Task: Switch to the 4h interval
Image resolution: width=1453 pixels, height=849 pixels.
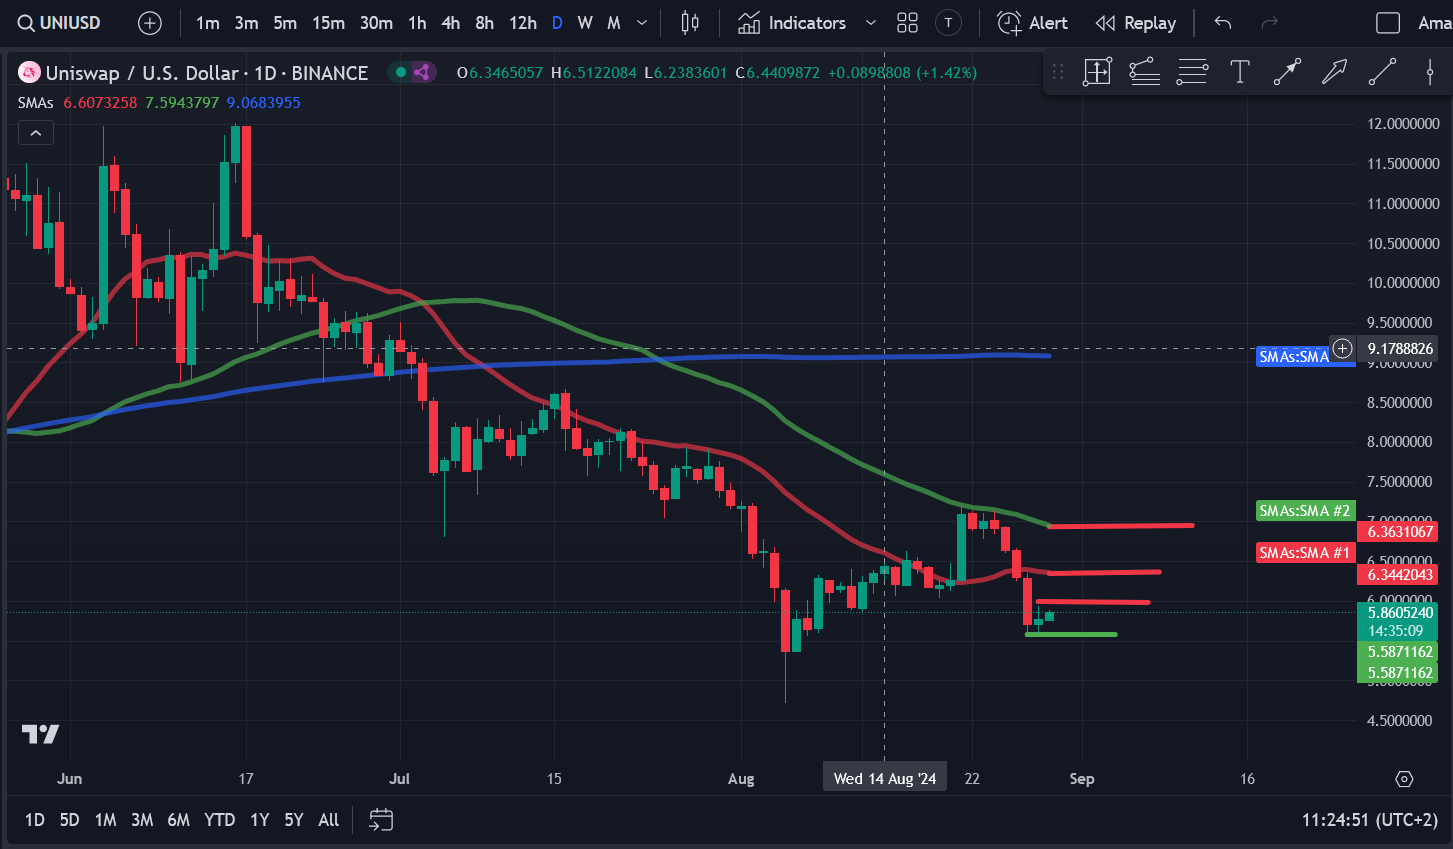Action: [x=450, y=22]
